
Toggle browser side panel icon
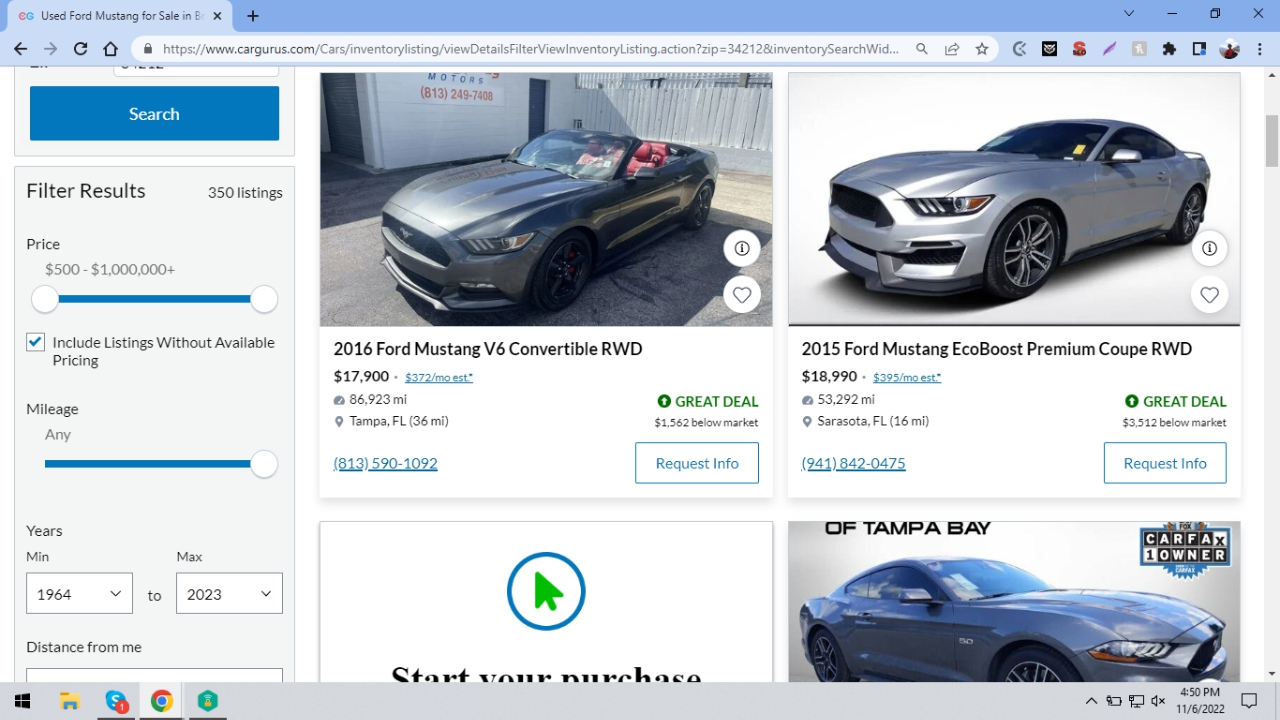pos(1199,48)
